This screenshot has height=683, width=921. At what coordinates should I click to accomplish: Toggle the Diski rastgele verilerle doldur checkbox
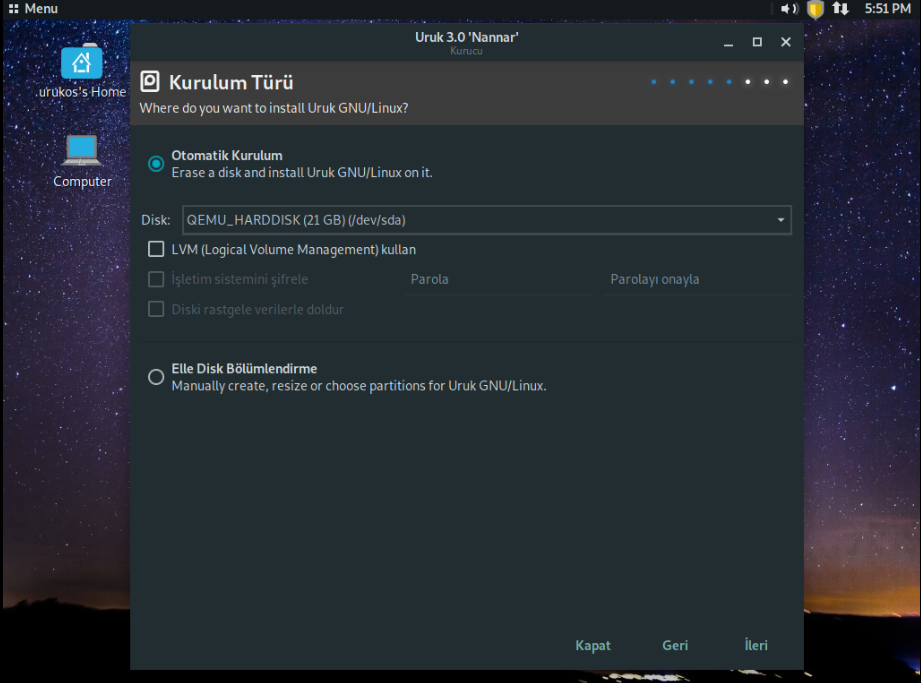coord(156,309)
